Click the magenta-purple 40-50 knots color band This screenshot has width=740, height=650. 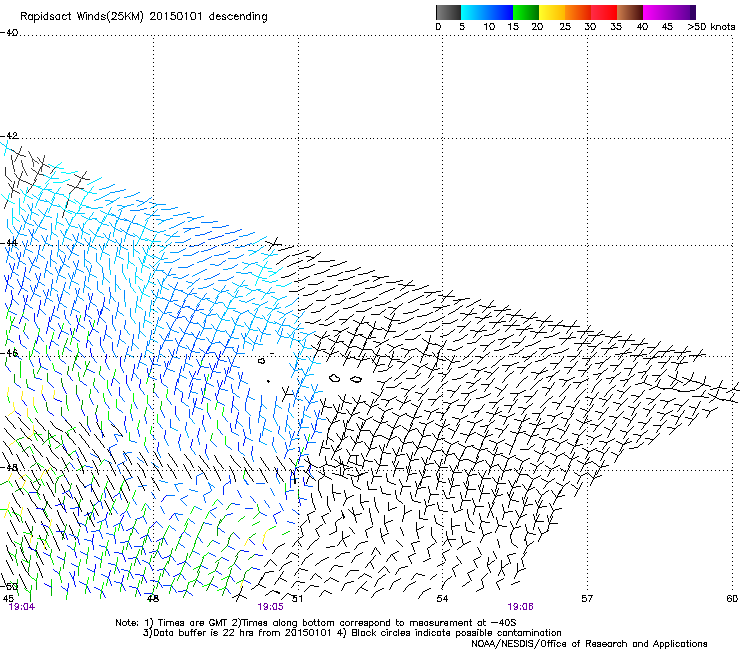(x=669, y=12)
